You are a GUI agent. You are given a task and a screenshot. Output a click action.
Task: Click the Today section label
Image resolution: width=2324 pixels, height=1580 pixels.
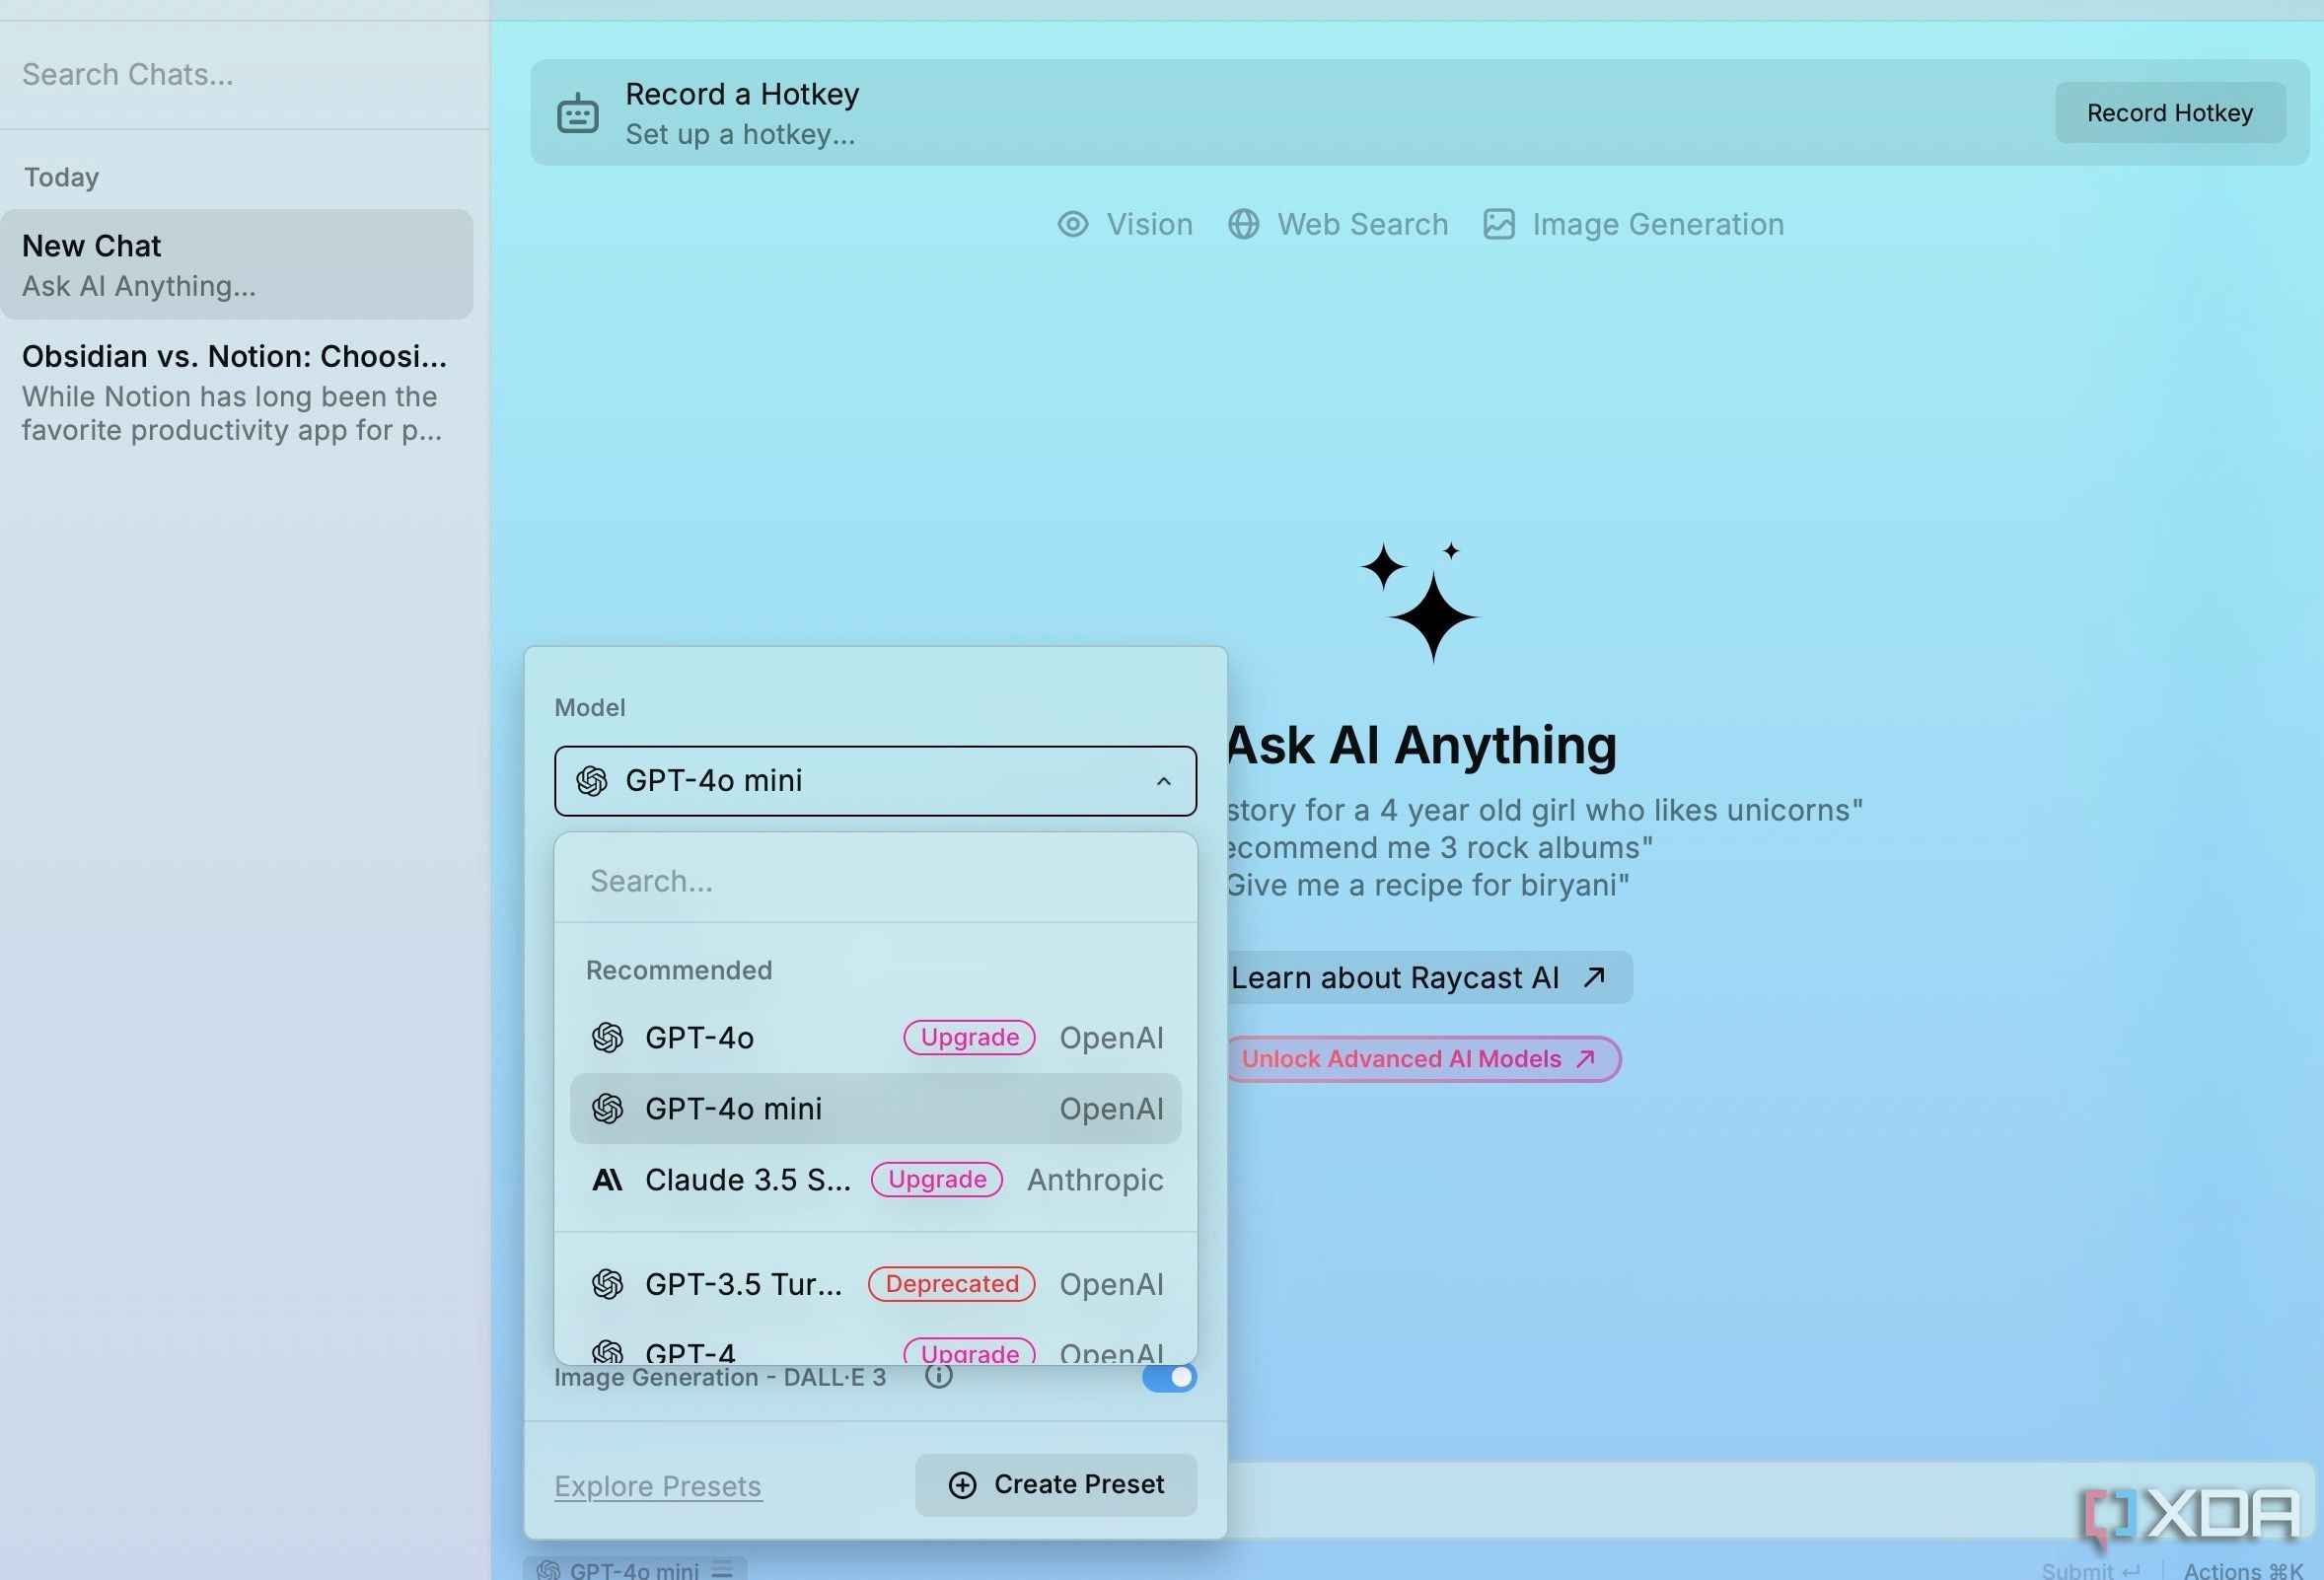tap(61, 177)
